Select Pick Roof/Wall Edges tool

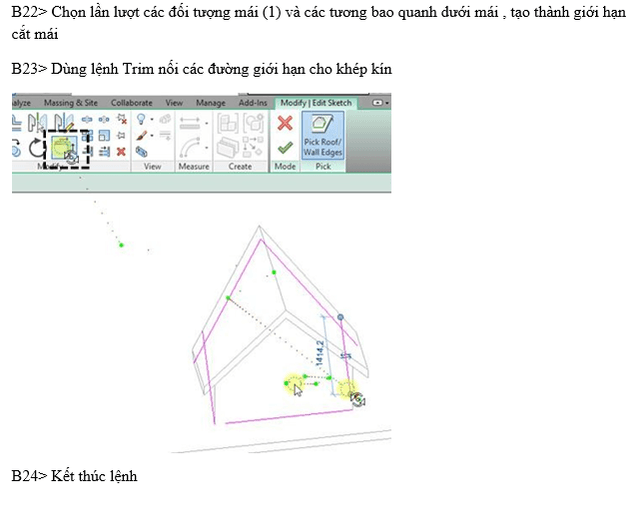pyautogui.click(x=323, y=136)
